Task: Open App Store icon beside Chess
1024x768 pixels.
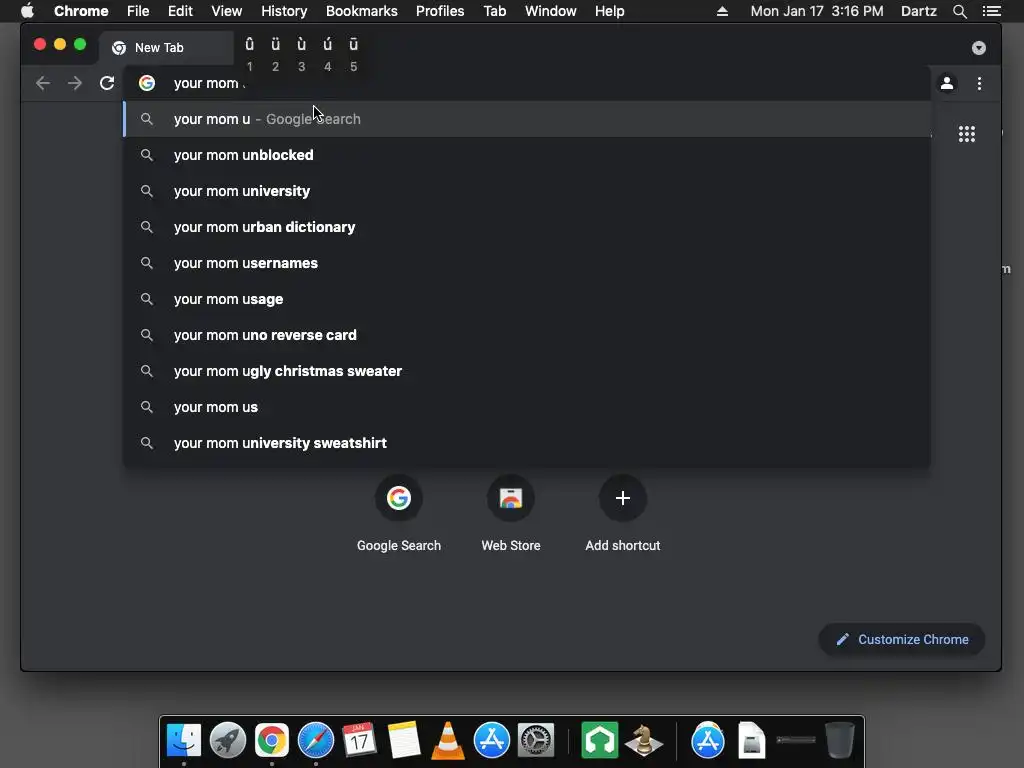Action: 708,741
